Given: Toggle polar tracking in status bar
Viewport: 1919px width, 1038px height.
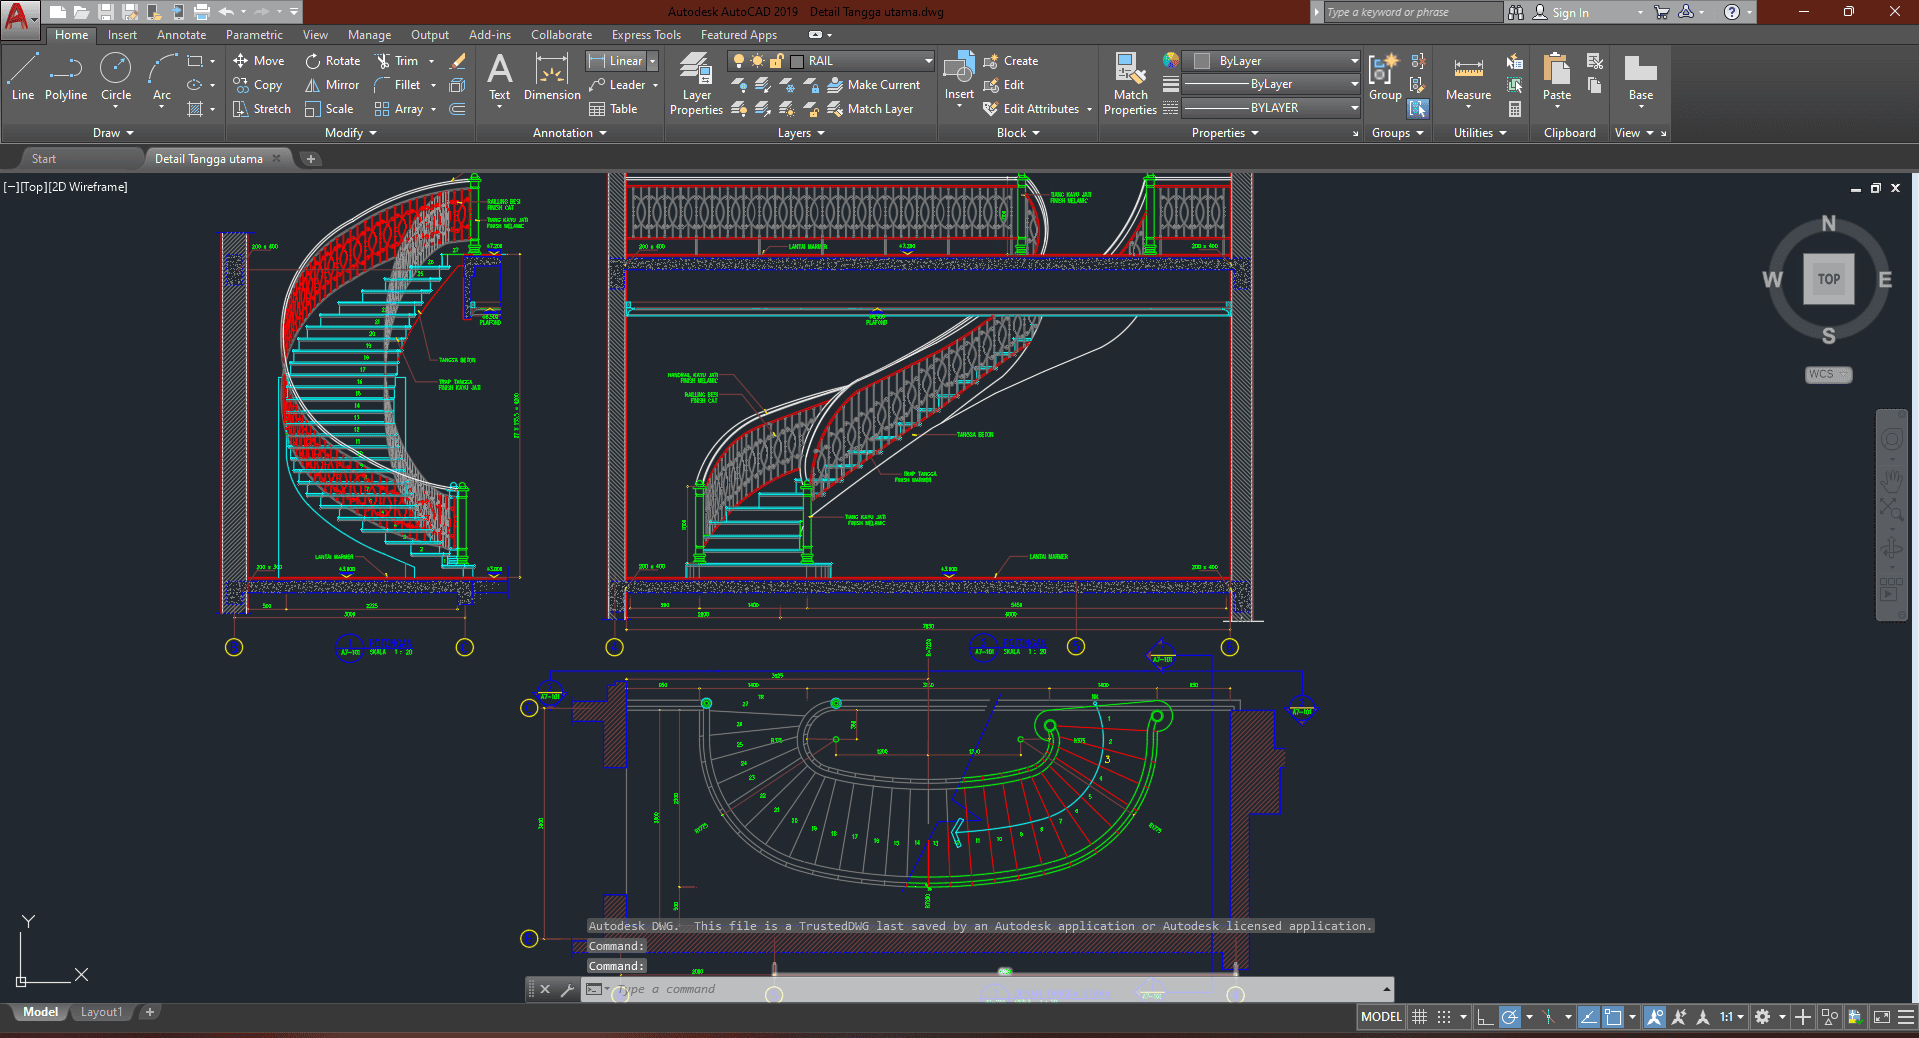Looking at the screenshot, I should 1510,1017.
